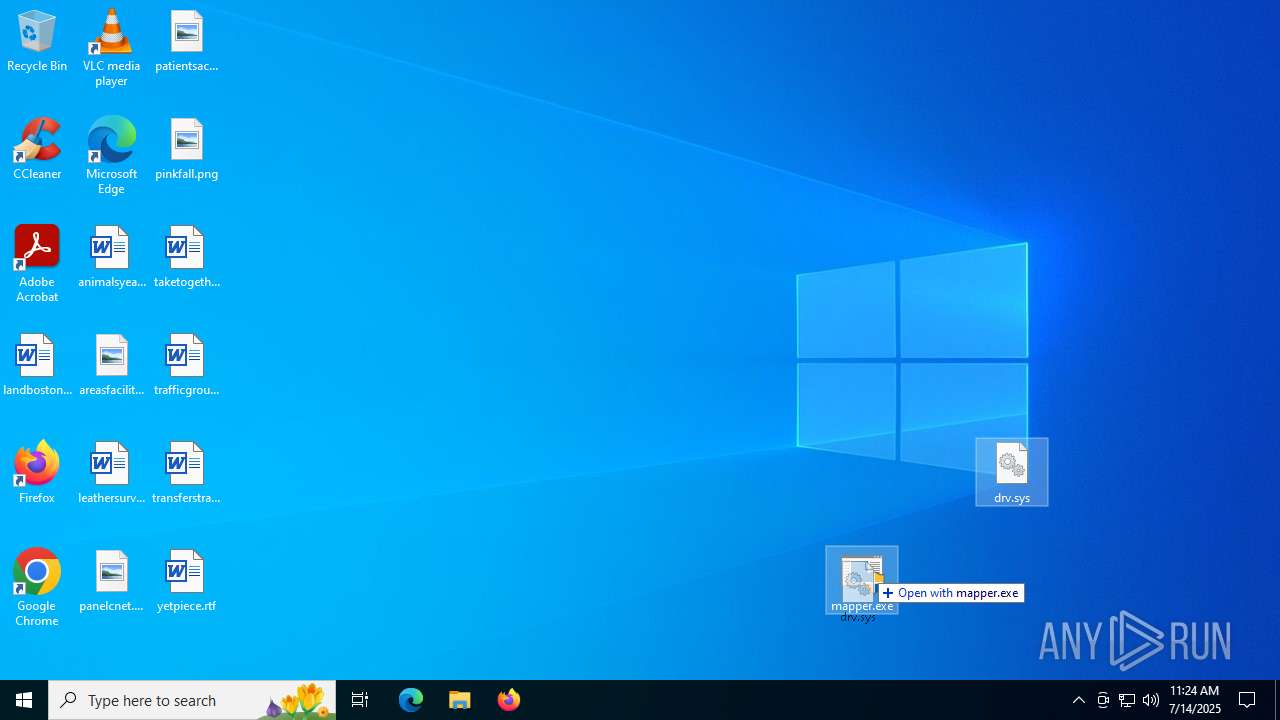This screenshot has height=720, width=1280.
Task: Open the network status tray icon
Action: [x=1127, y=700]
